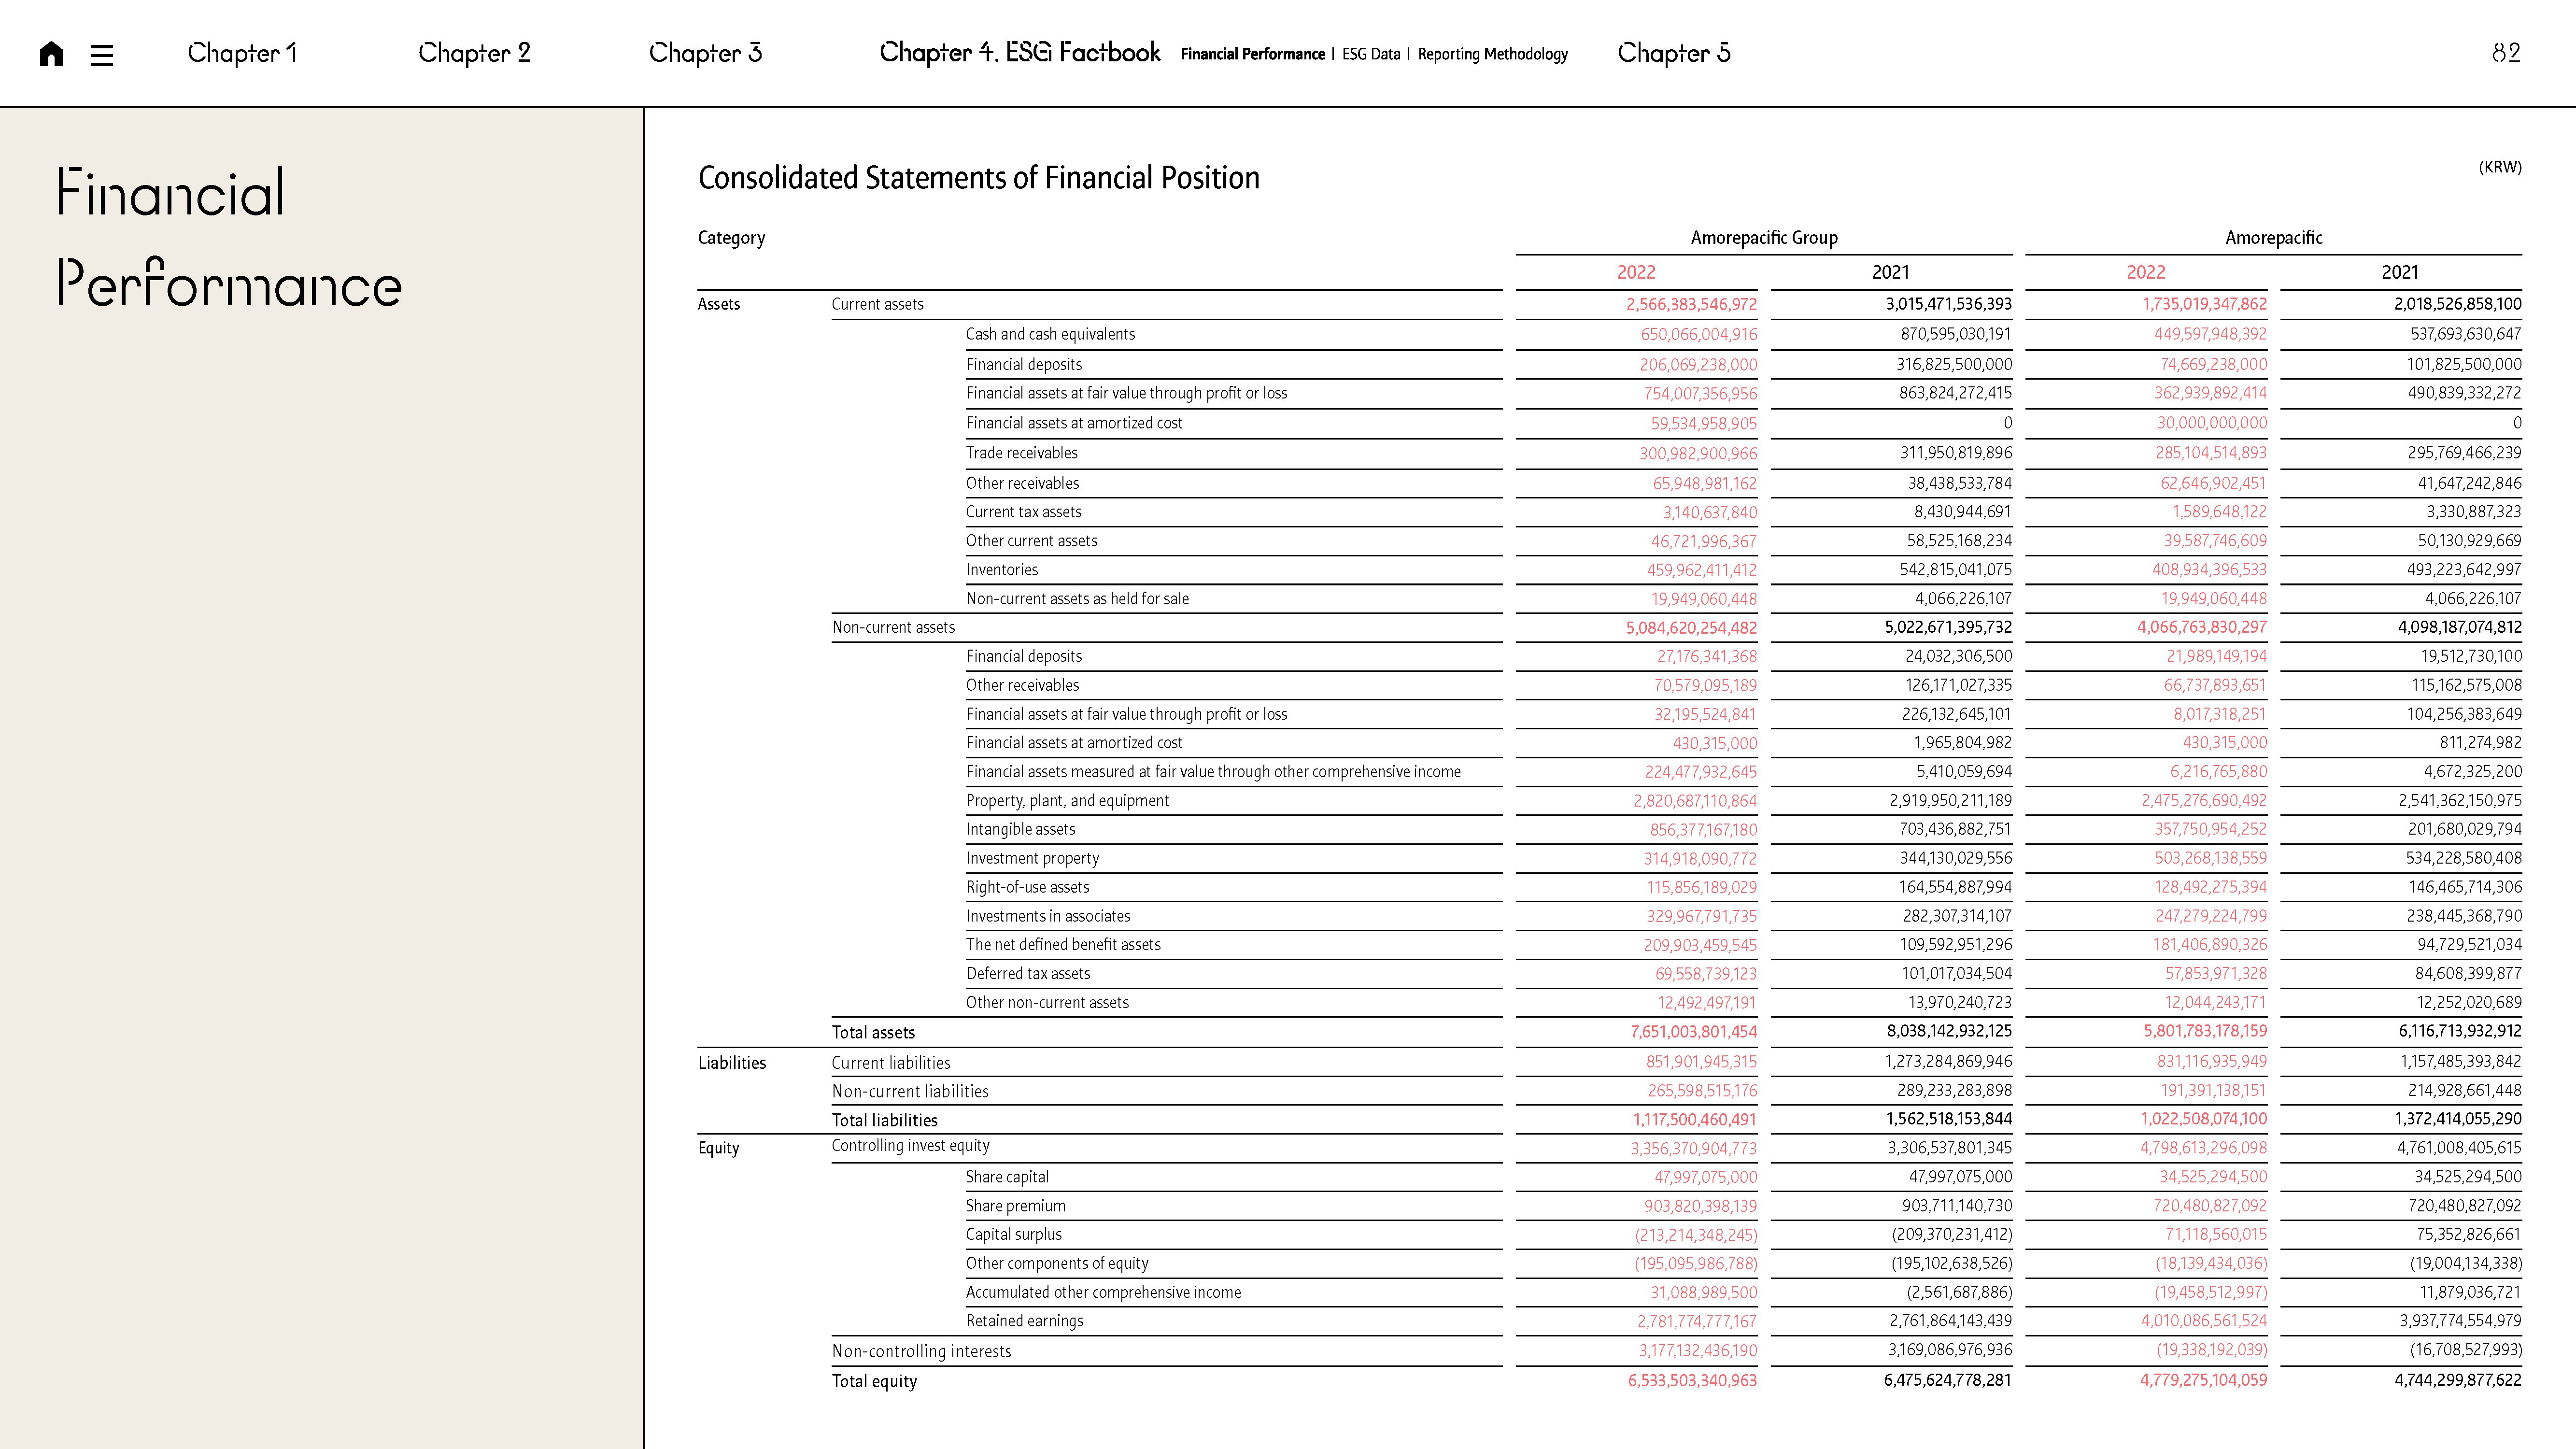Open the Reporting Methodology link
This screenshot has width=2576, height=1449.
(1492, 54)
